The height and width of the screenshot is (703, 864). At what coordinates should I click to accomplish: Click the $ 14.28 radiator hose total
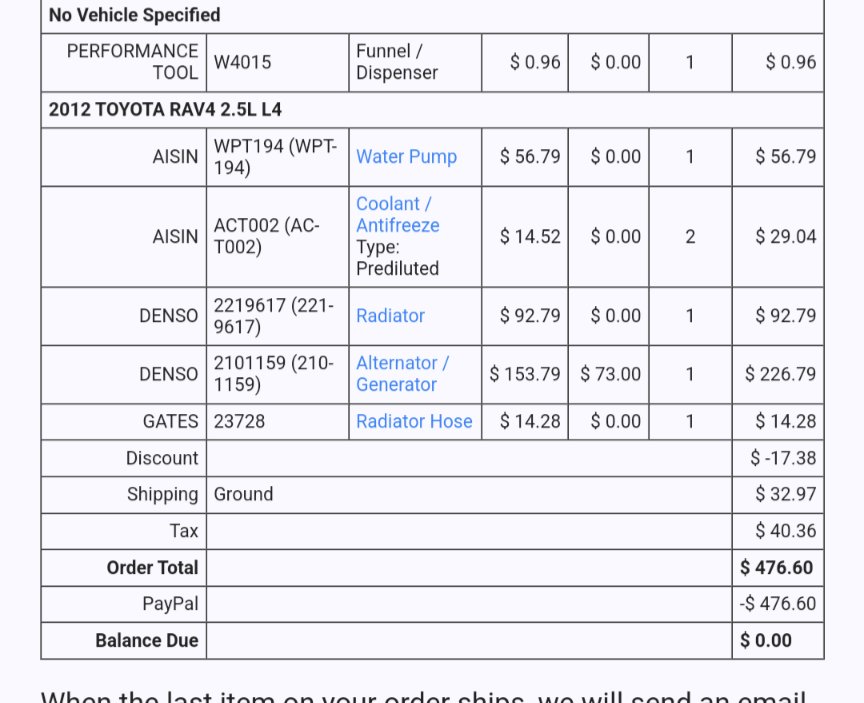786,421
